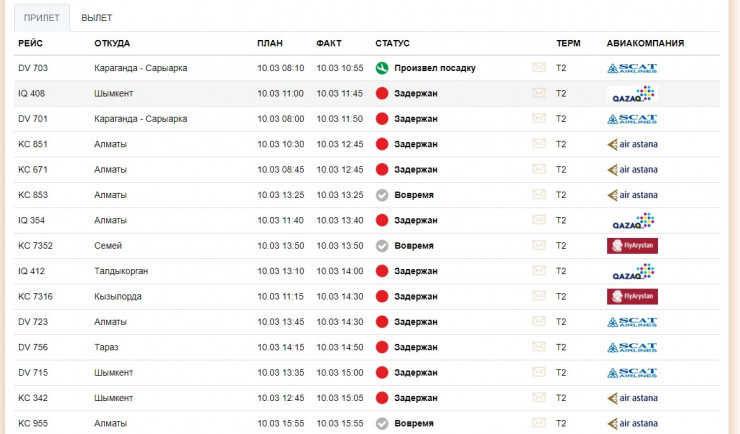Click green landed status icon for DV 703
The image size is (740, 434).
[x=381, y=68]
